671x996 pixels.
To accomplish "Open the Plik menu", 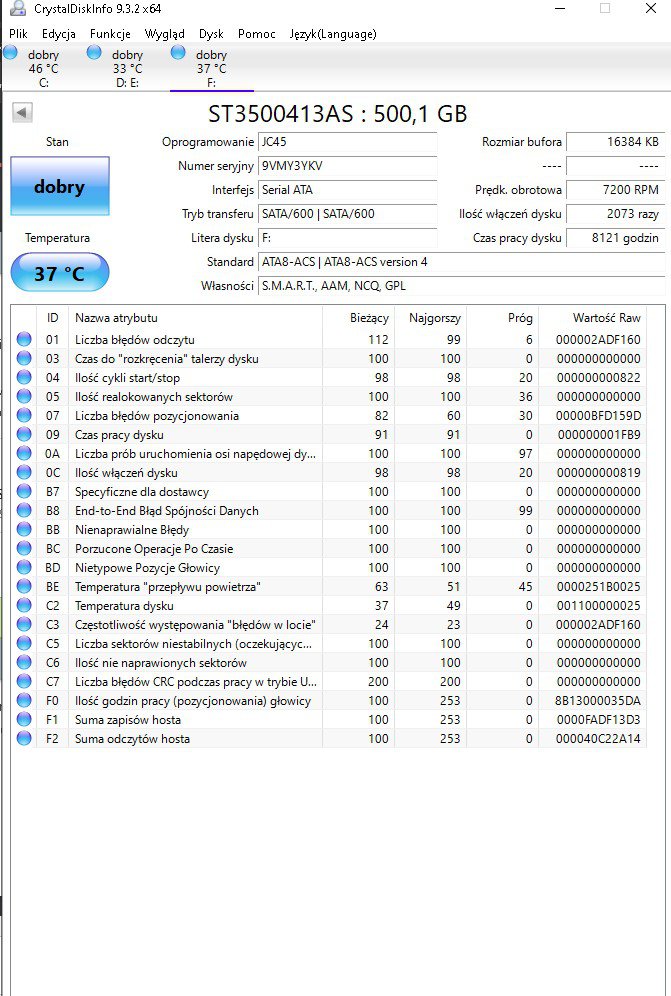I will pos(18,34).
